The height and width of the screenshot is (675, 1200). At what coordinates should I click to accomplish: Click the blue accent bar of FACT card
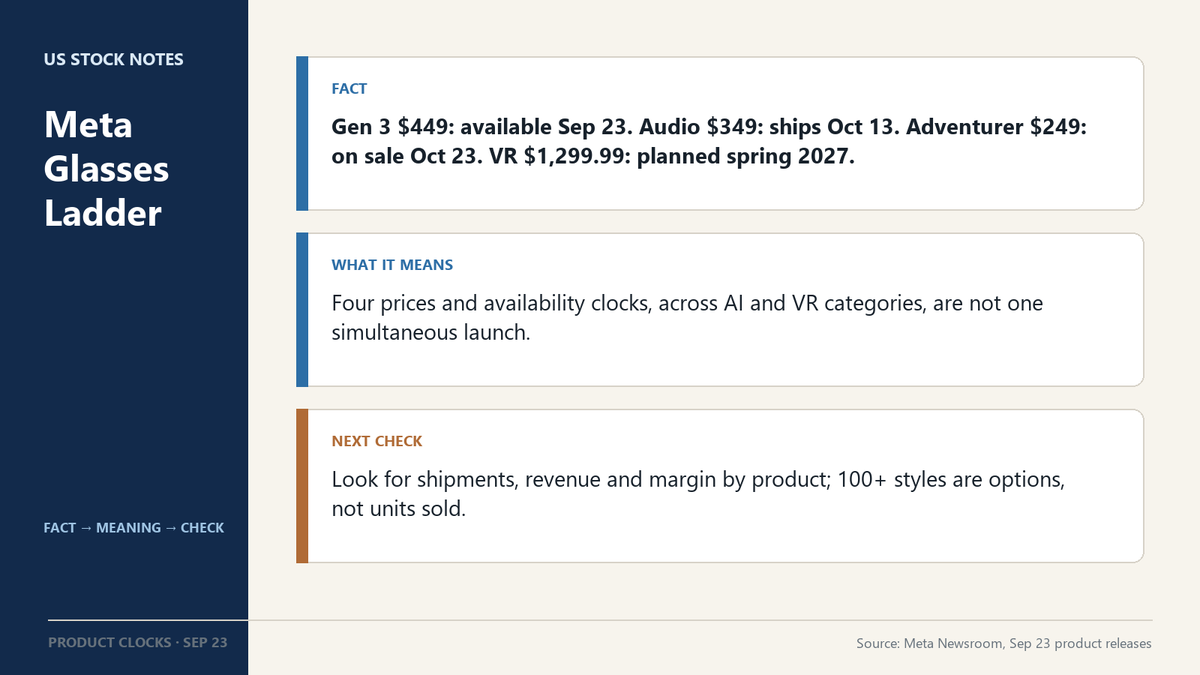(302, 134)
